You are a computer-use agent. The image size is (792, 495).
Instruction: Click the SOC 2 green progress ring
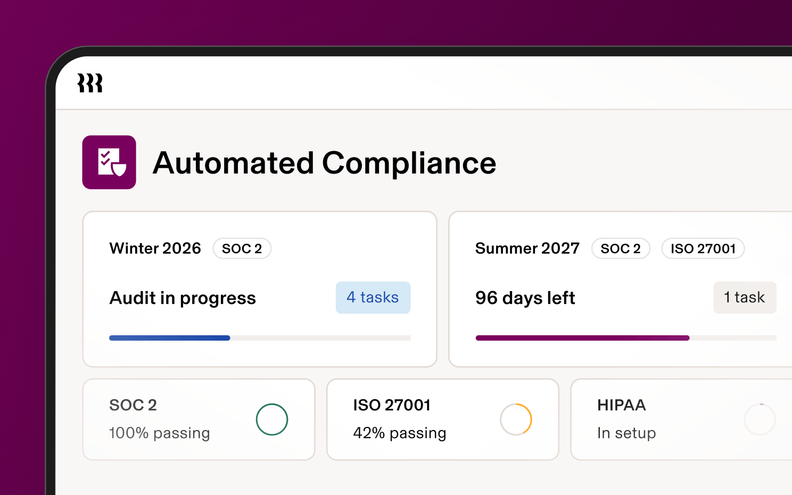(272, 419)
